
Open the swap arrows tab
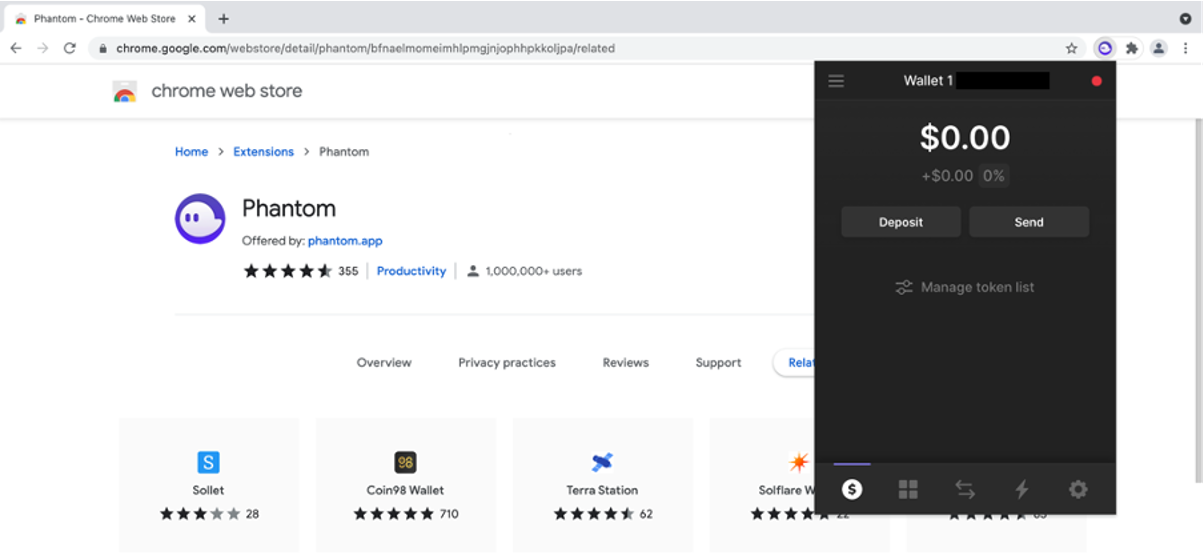tap(964, 489)
